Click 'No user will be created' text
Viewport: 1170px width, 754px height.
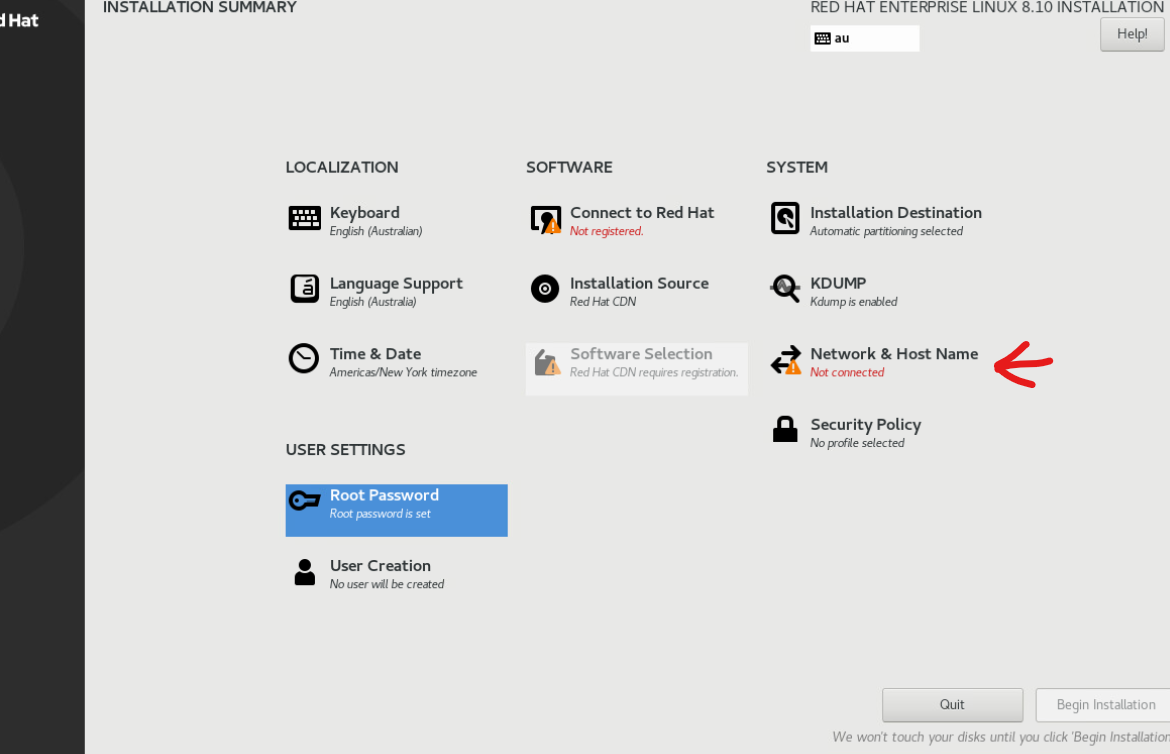387,585
